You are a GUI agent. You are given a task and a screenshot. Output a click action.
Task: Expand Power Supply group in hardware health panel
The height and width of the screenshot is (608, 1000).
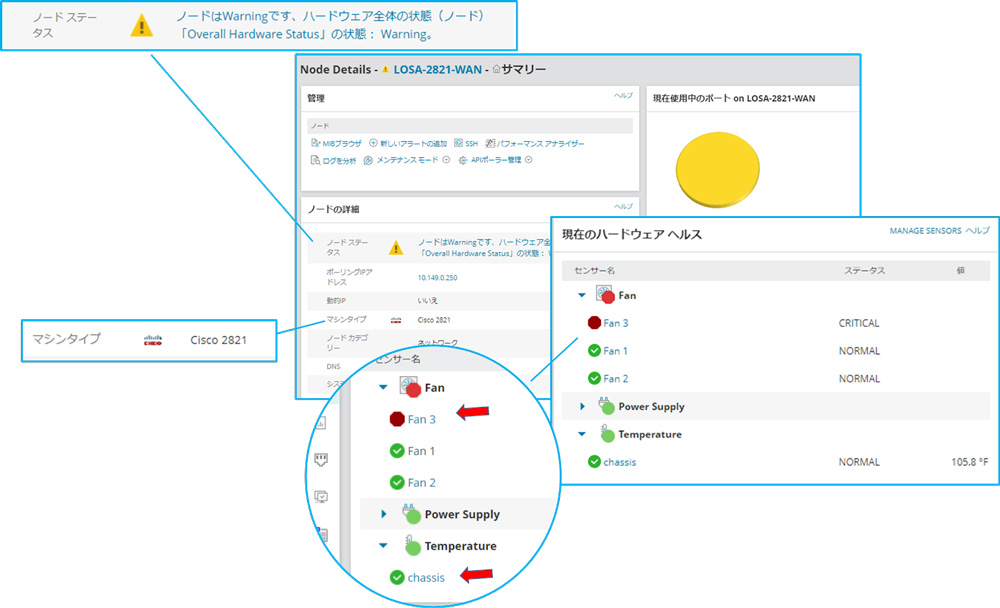click(x=582, y=406)
